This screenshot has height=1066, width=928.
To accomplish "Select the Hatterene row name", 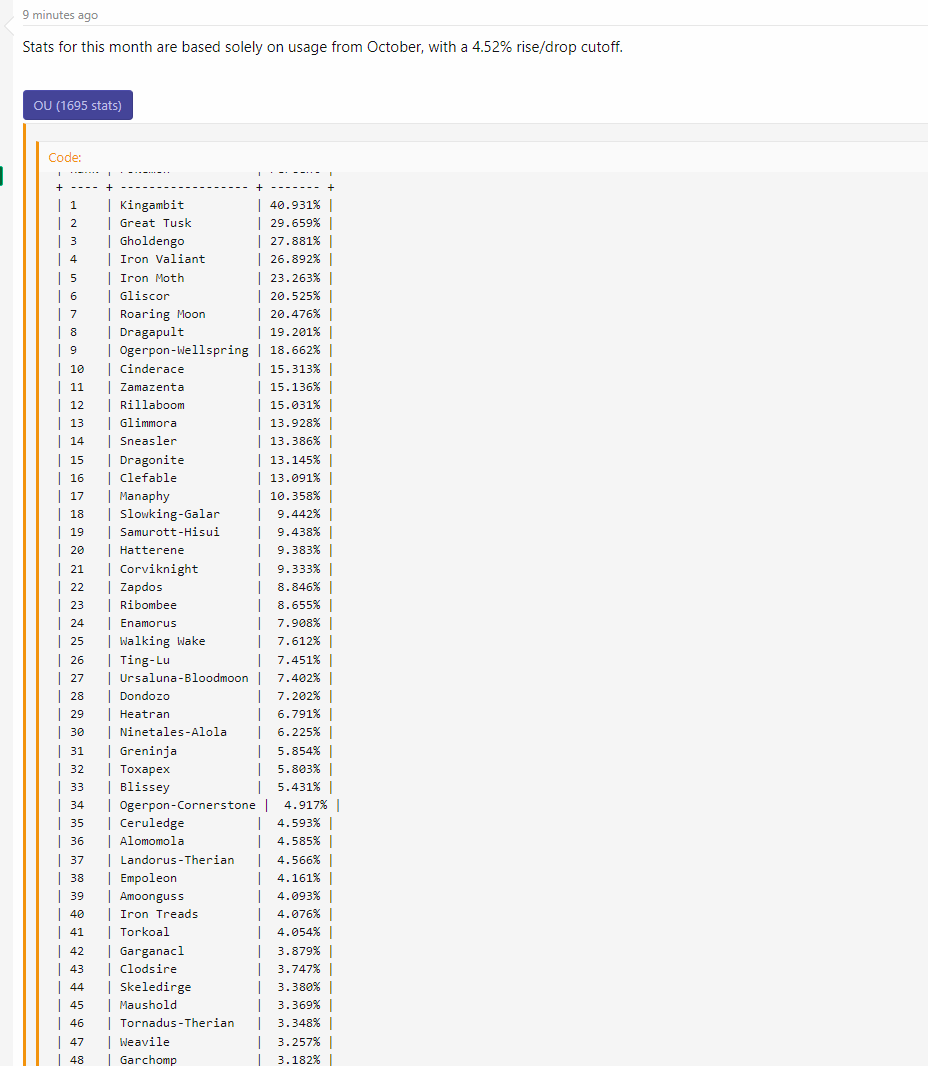I will 152,550.
